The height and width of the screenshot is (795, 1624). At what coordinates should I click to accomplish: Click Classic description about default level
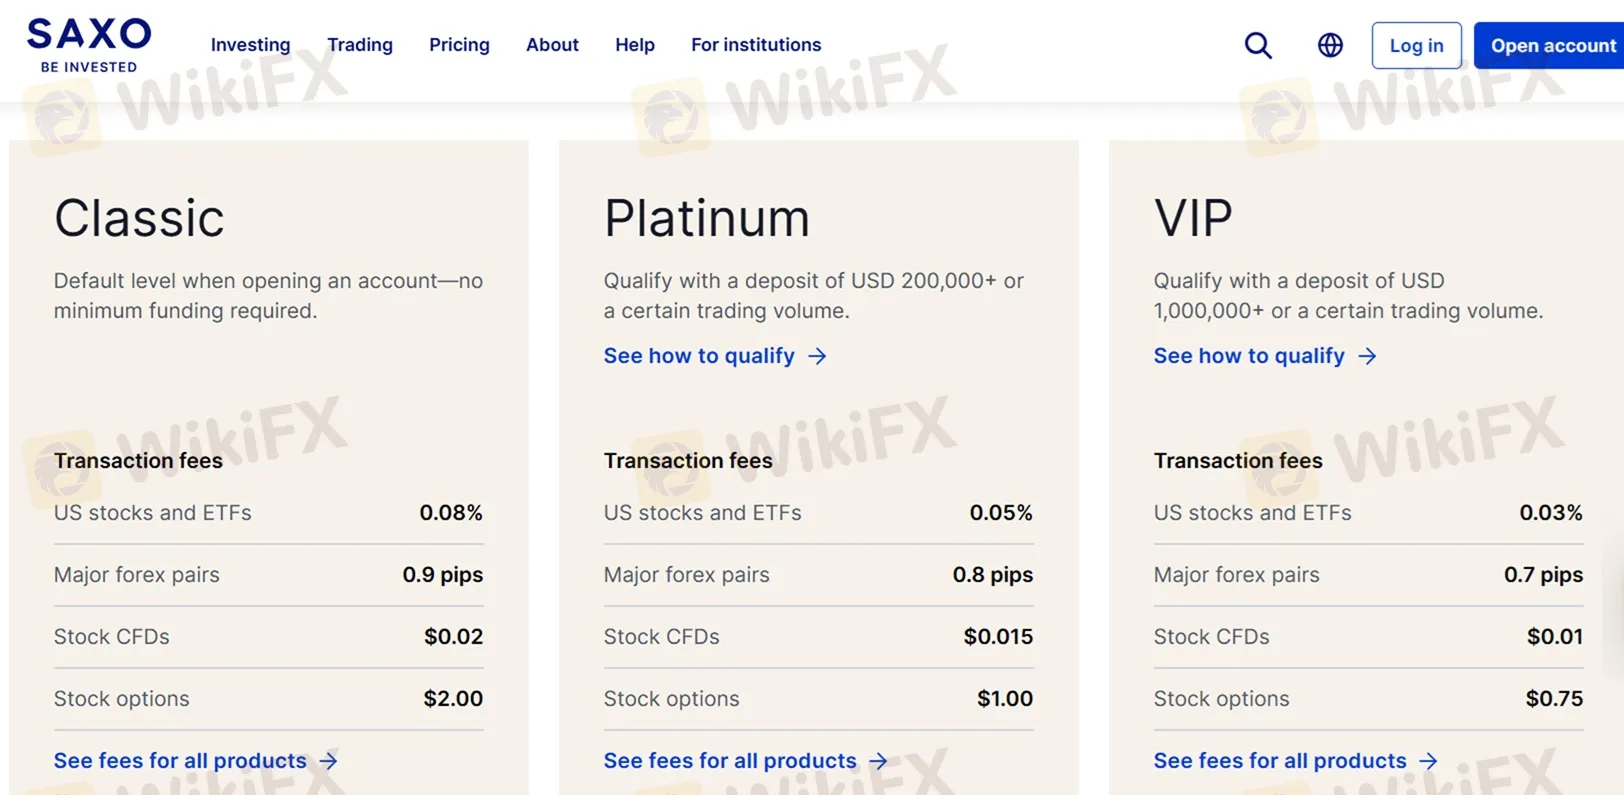pyautogui.click(x=268, y=296)
